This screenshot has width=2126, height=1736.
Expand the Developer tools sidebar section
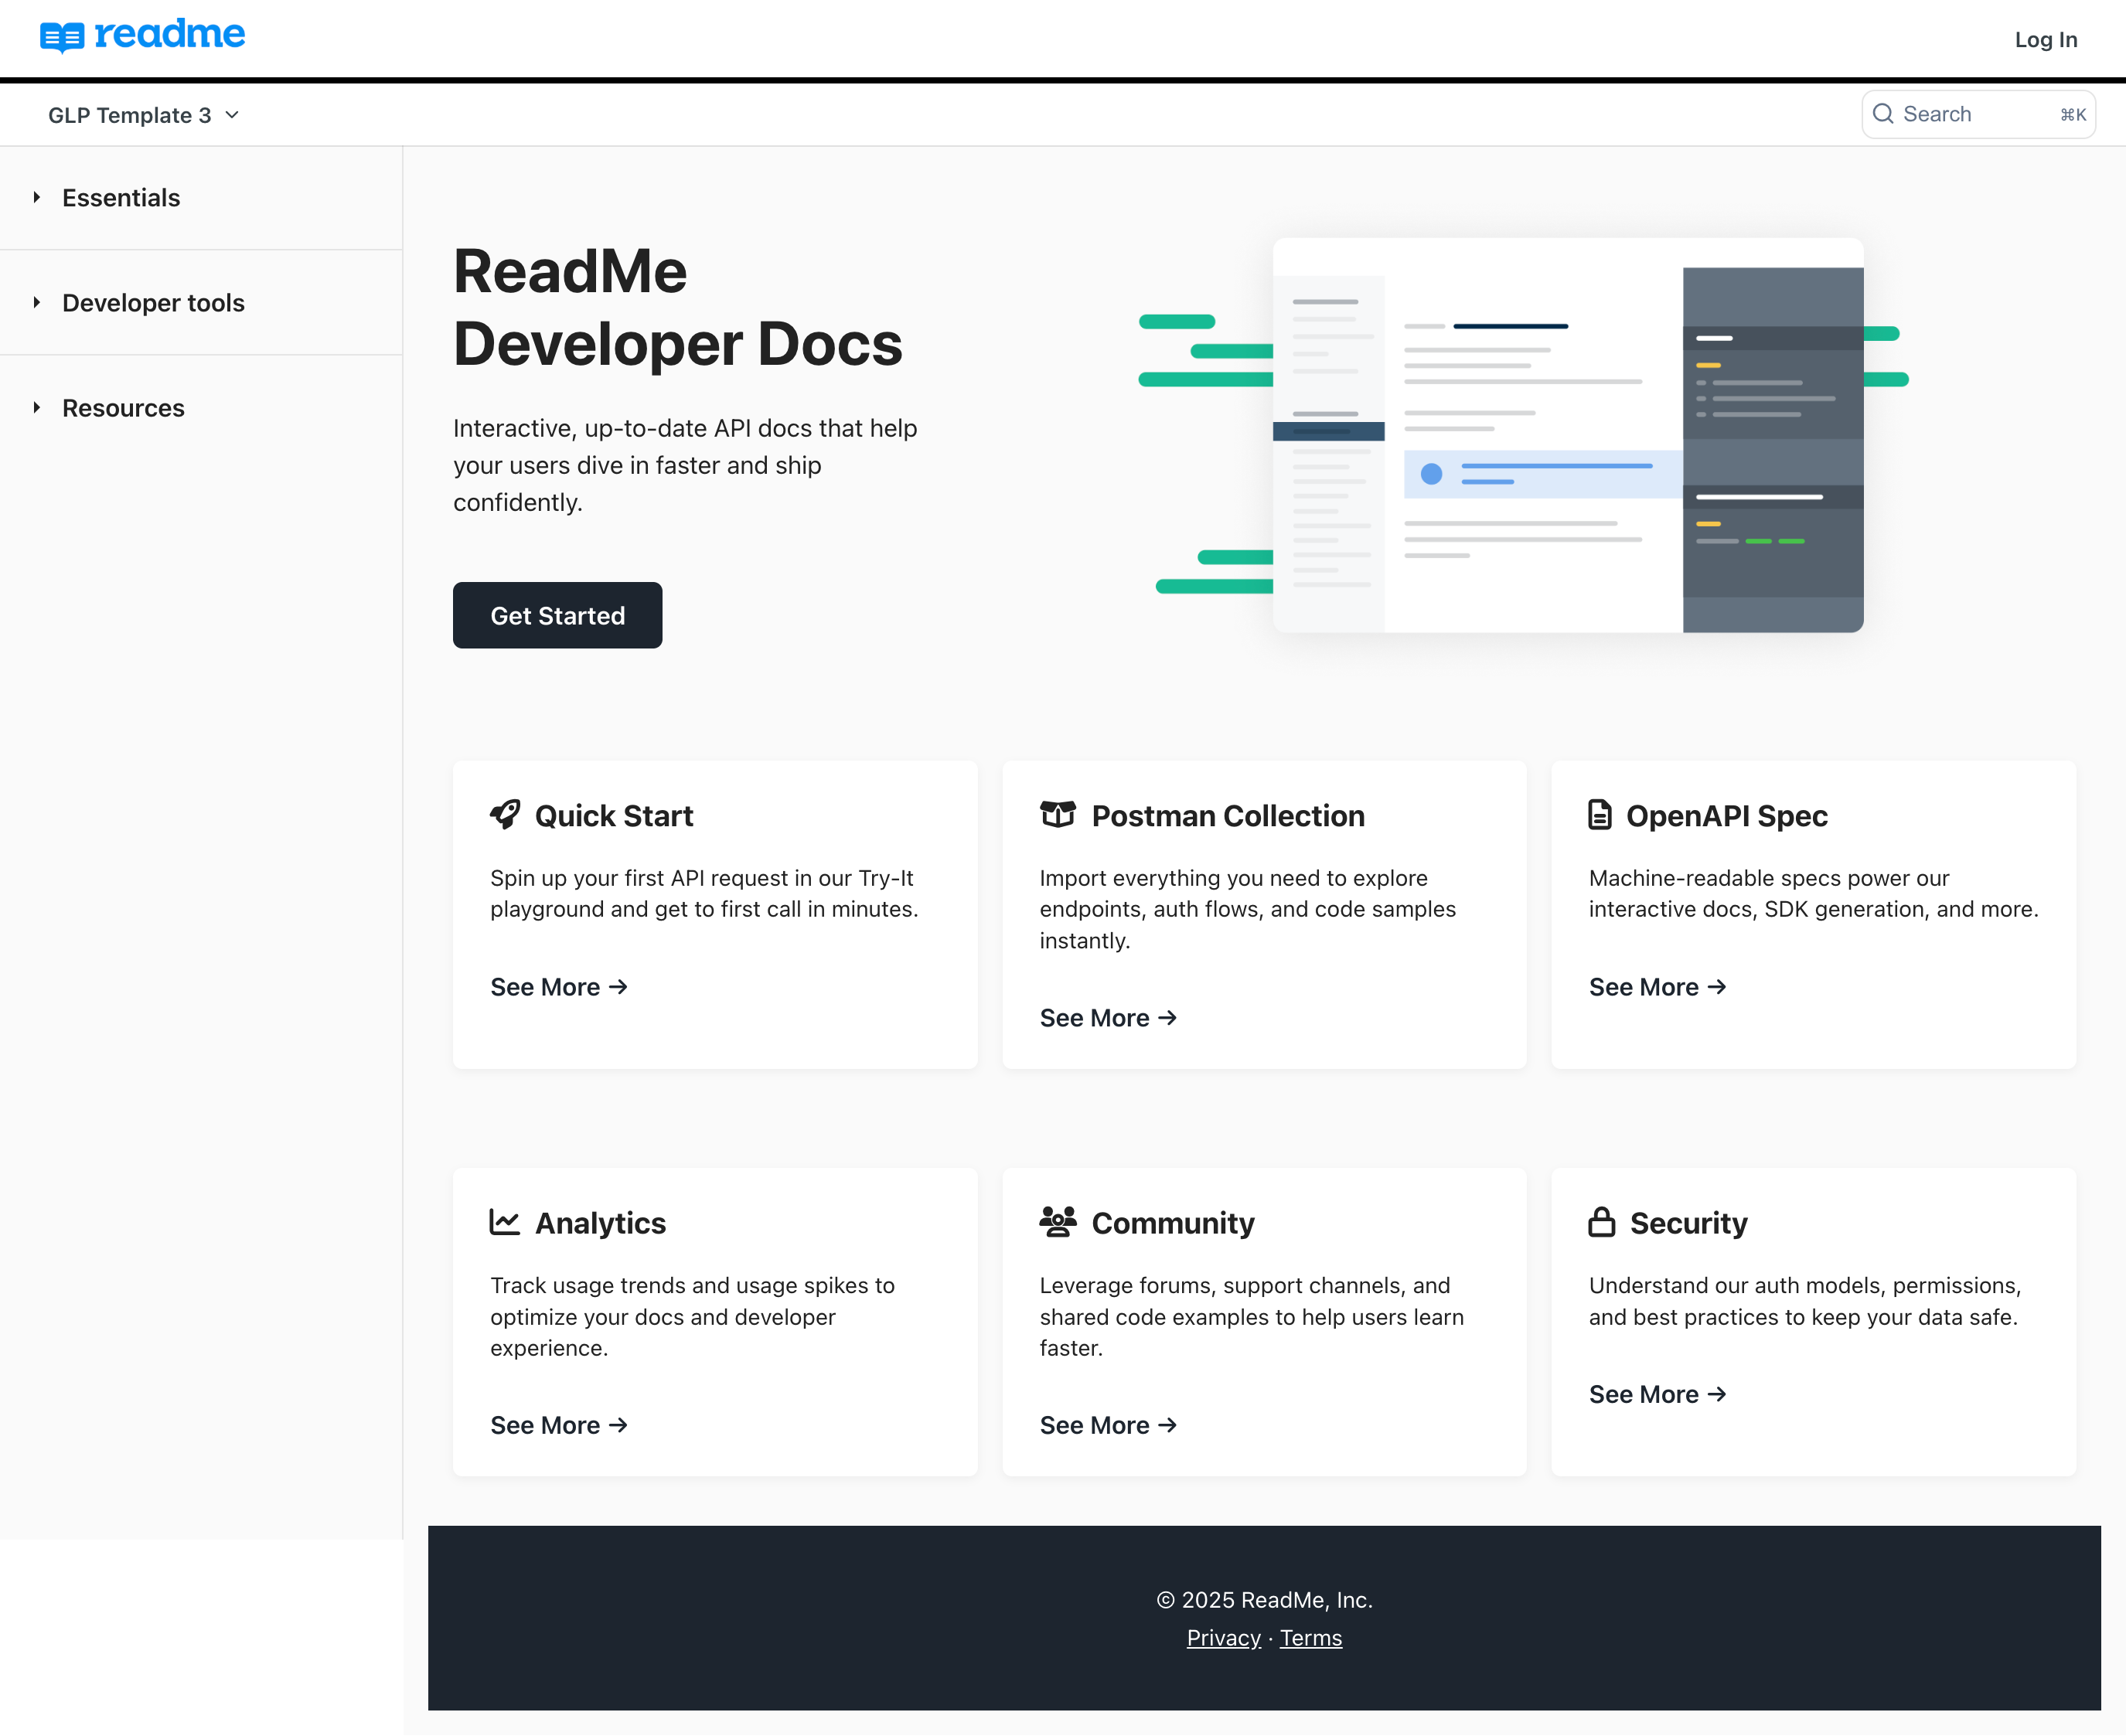201,303
